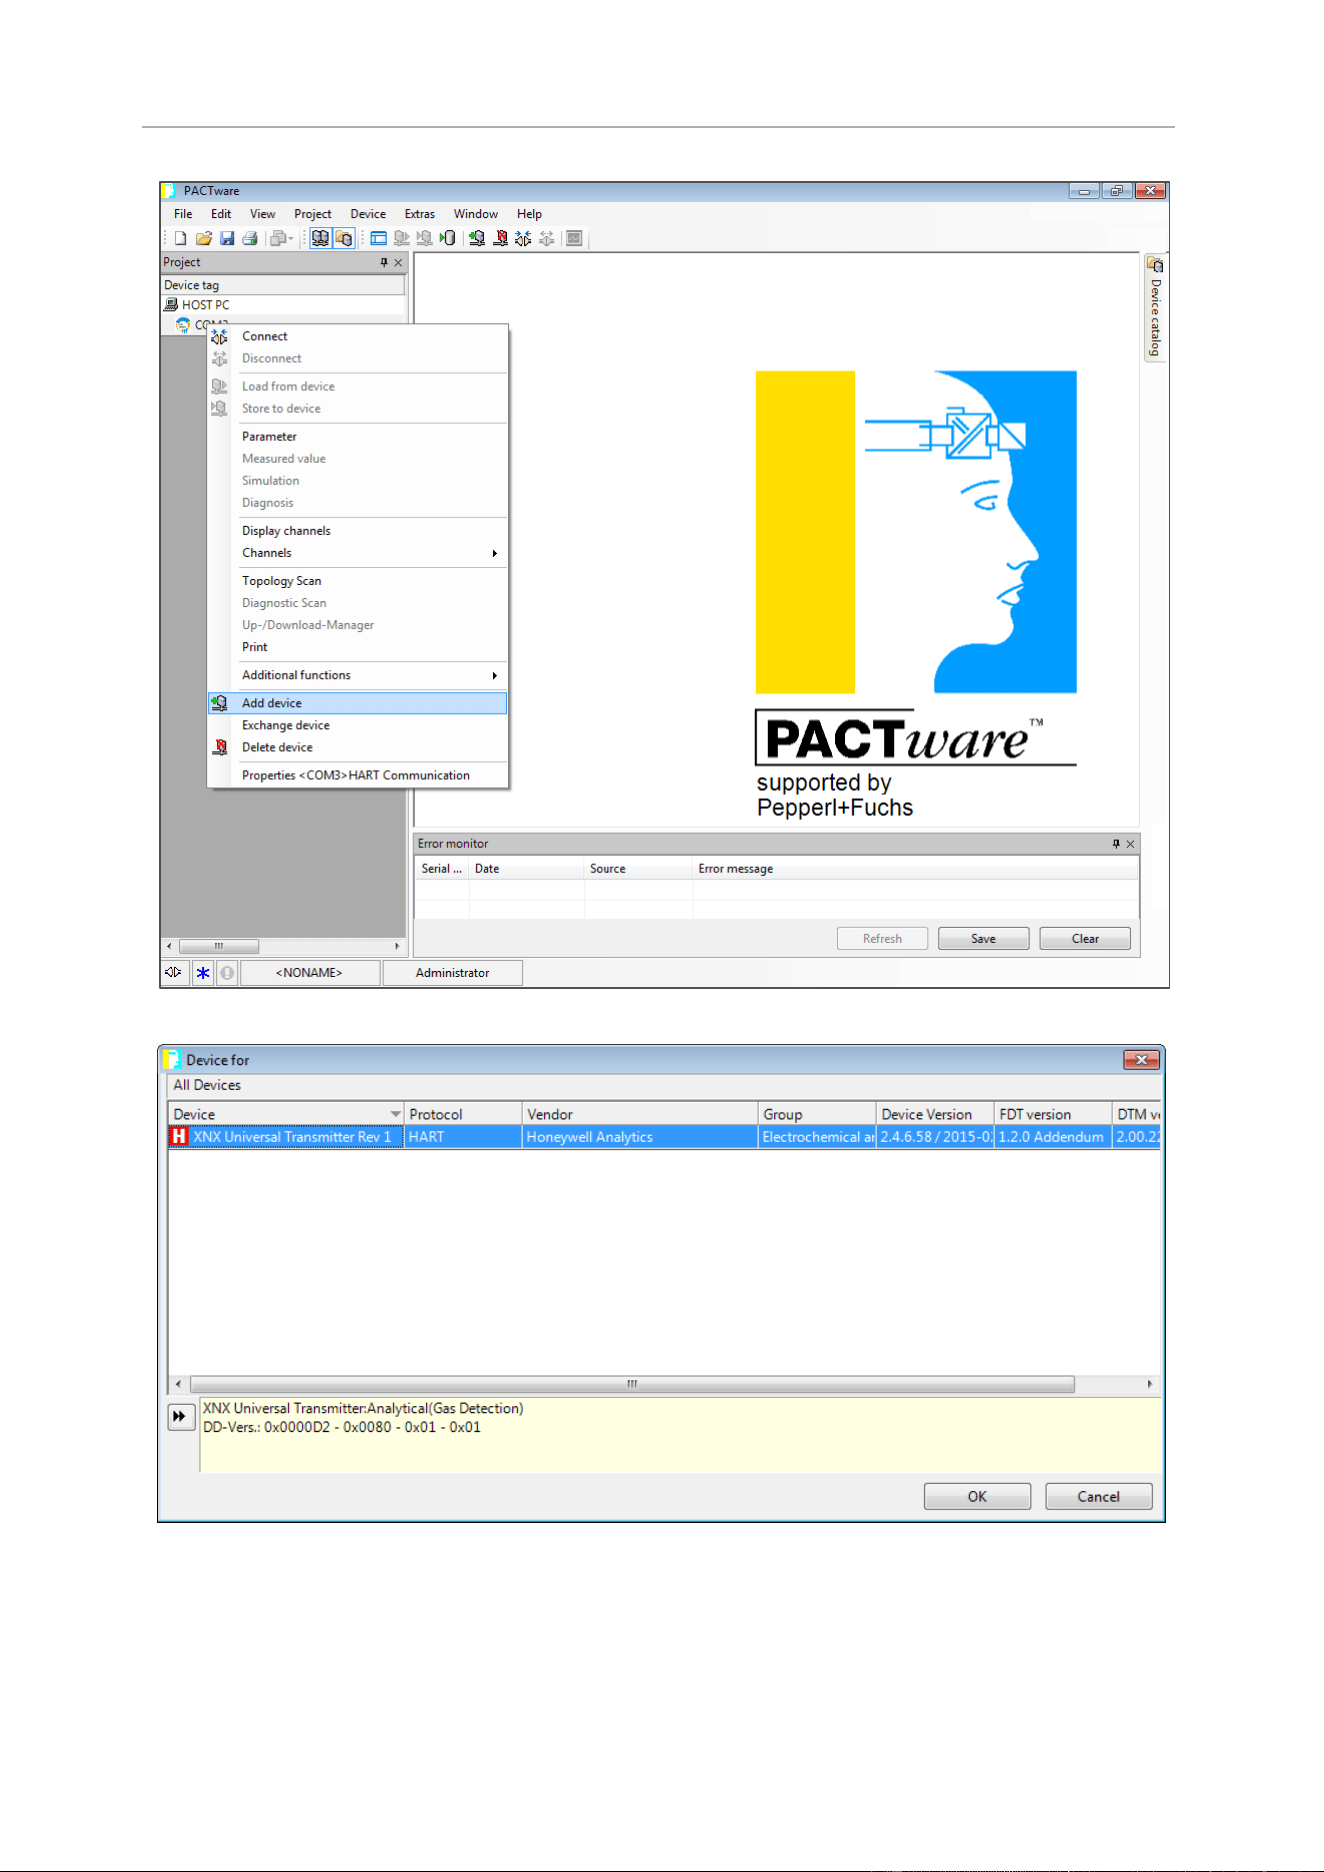
Task: Sort by the Device column header dropdown
Action: tap(396, 1114)
